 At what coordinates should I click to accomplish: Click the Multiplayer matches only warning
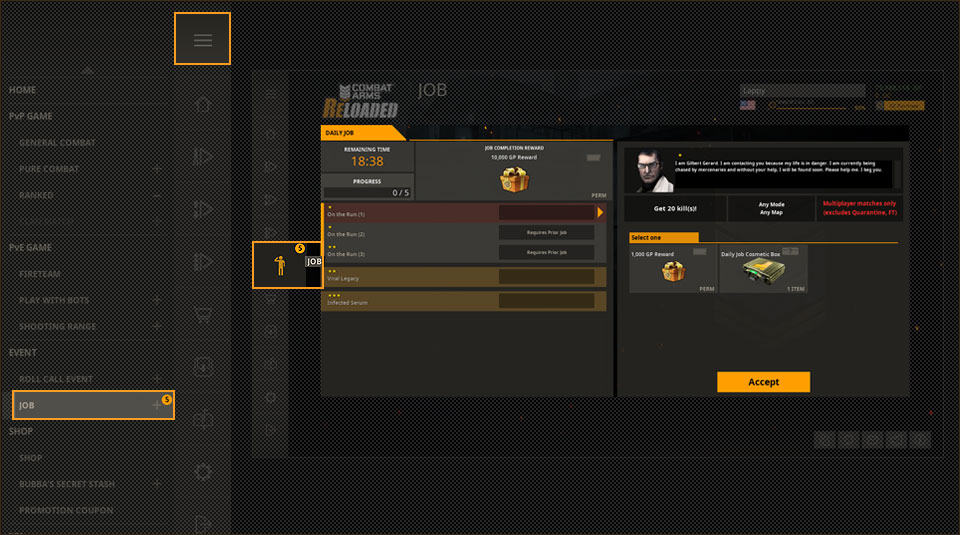(x=860, y=208)
